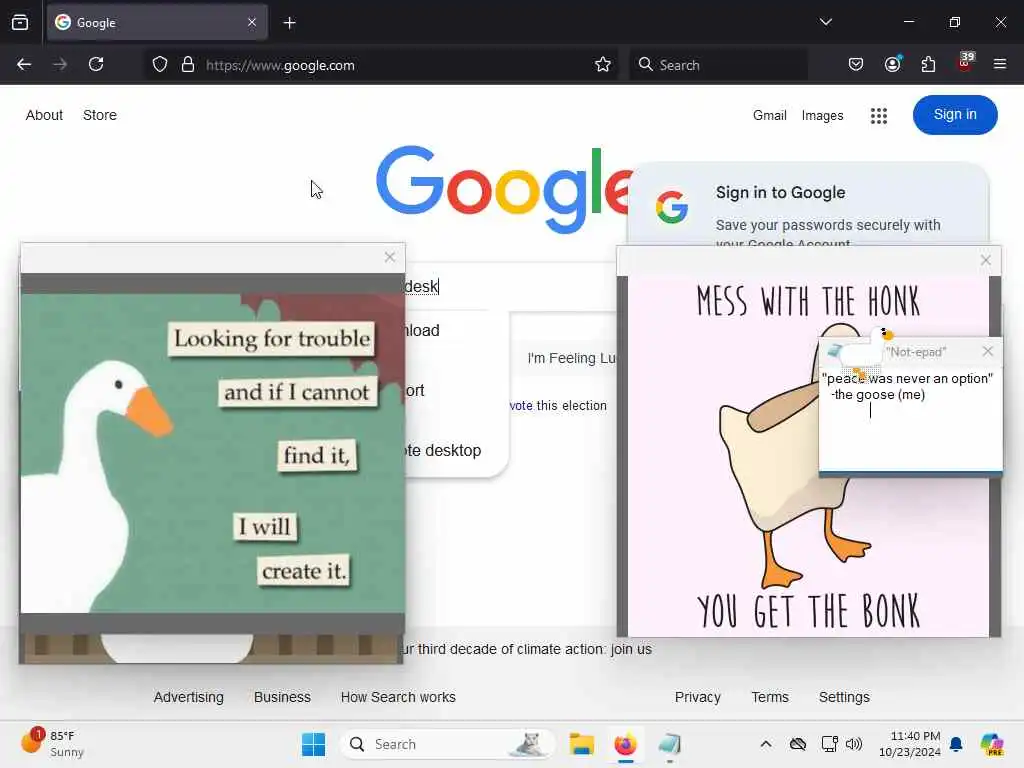
Task: Open Firefox account profile icon
Action: (x=893, y=64)
